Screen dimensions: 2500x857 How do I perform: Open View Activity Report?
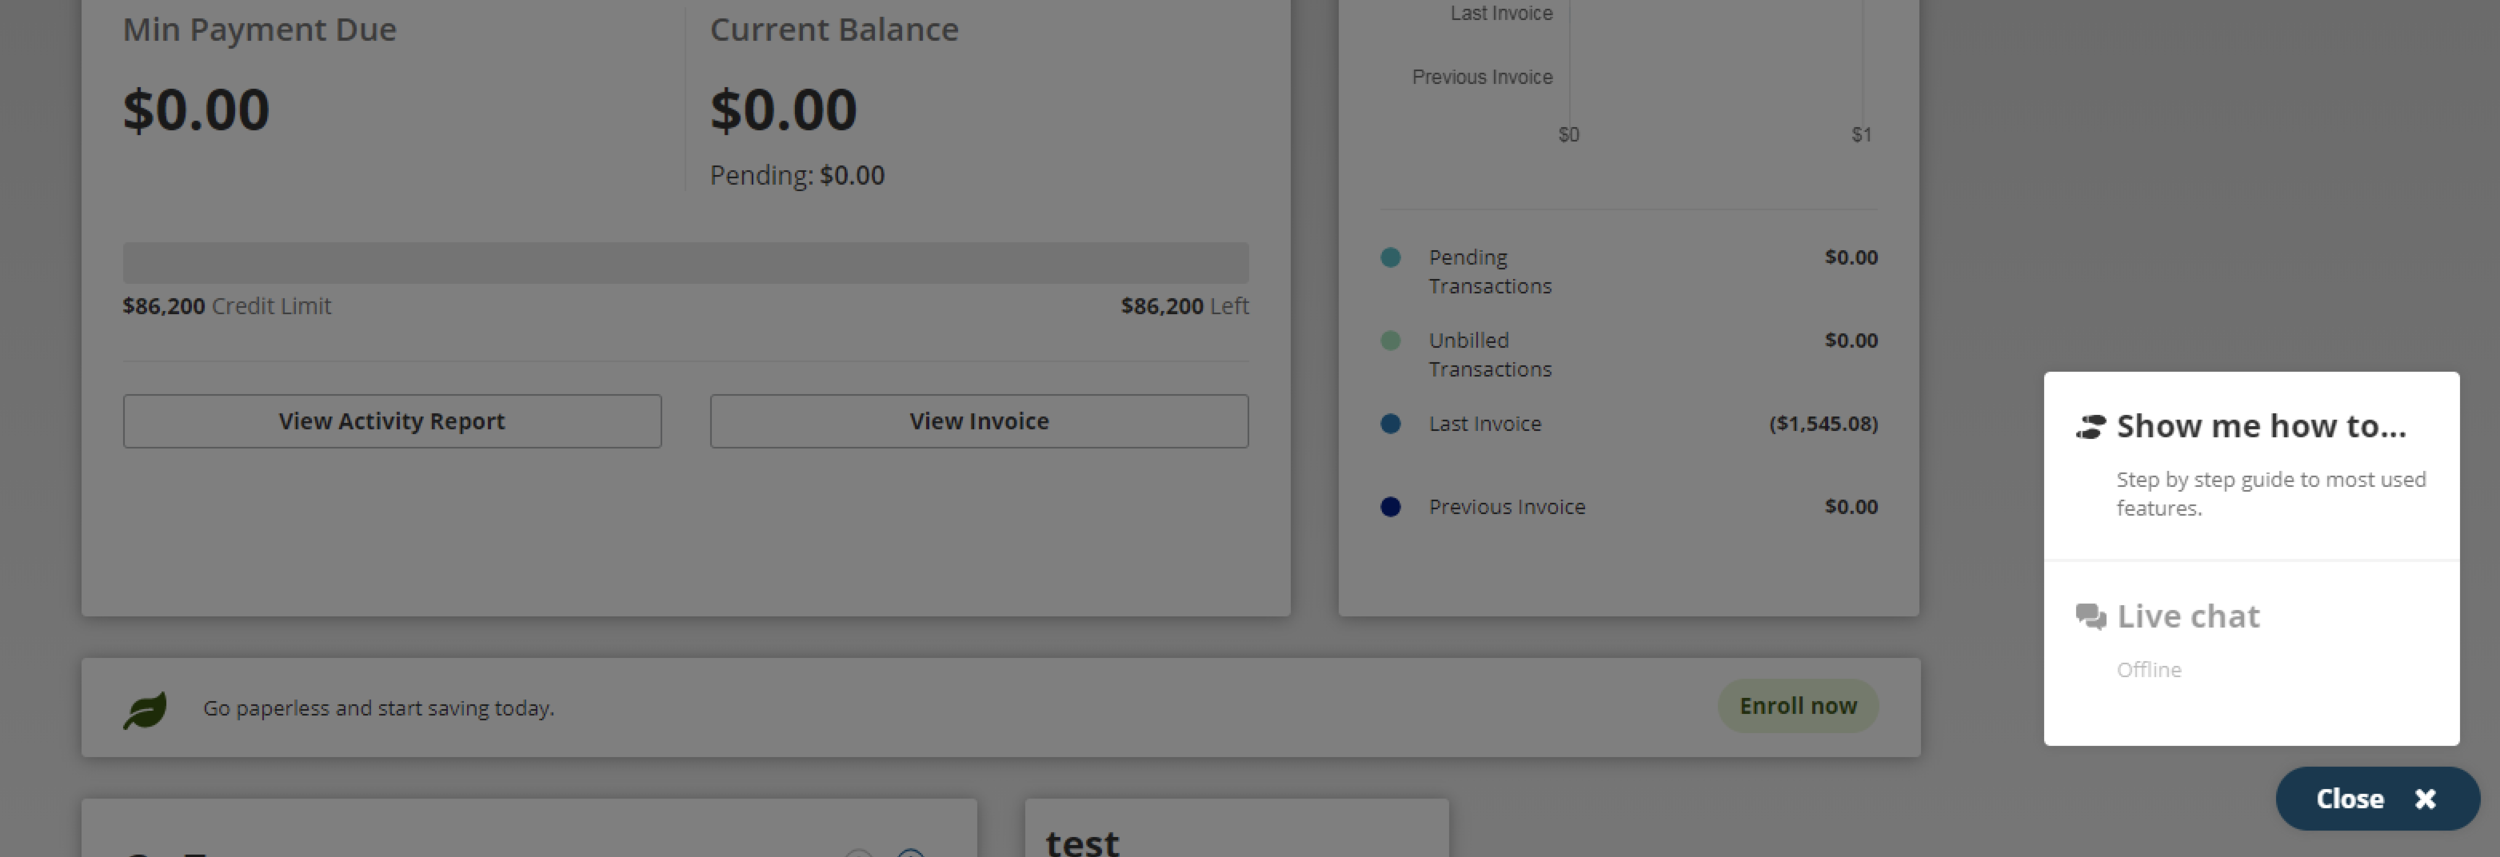click(392, 421)
